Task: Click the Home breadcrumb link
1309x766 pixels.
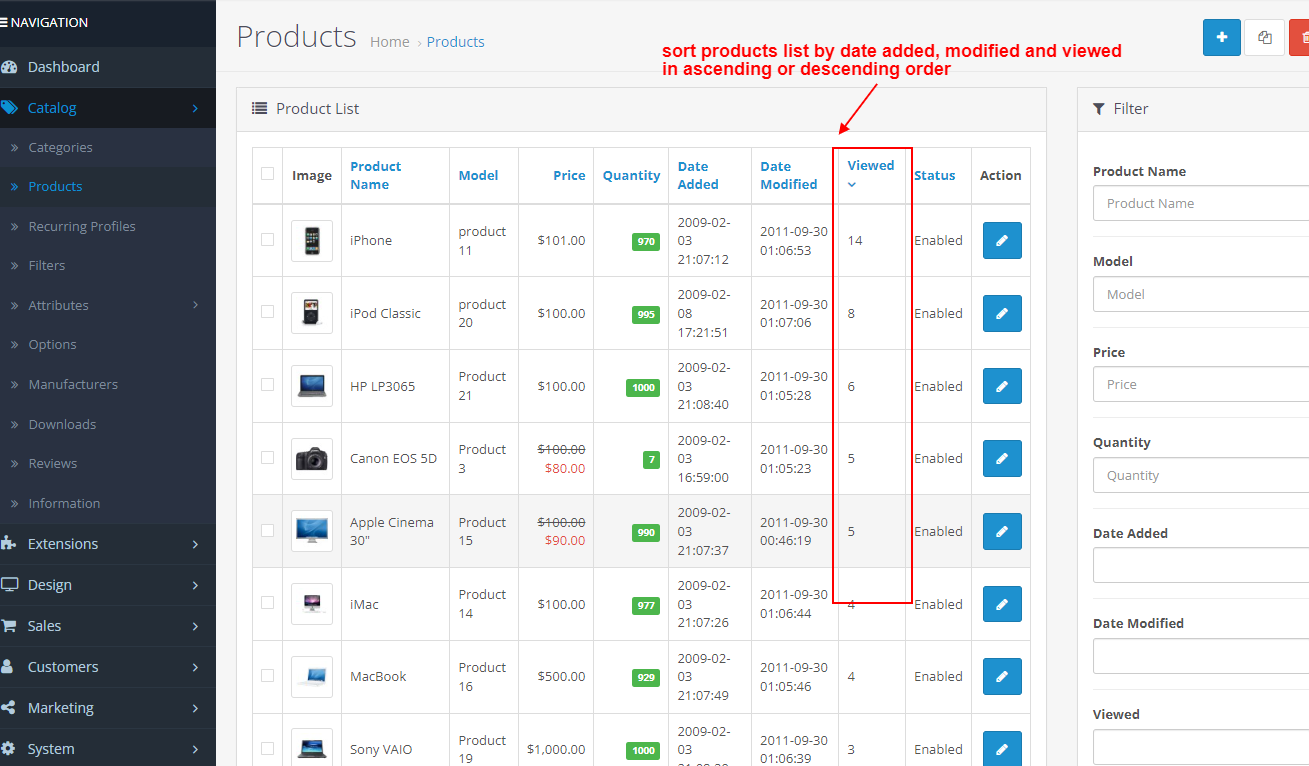Action: 389,42
